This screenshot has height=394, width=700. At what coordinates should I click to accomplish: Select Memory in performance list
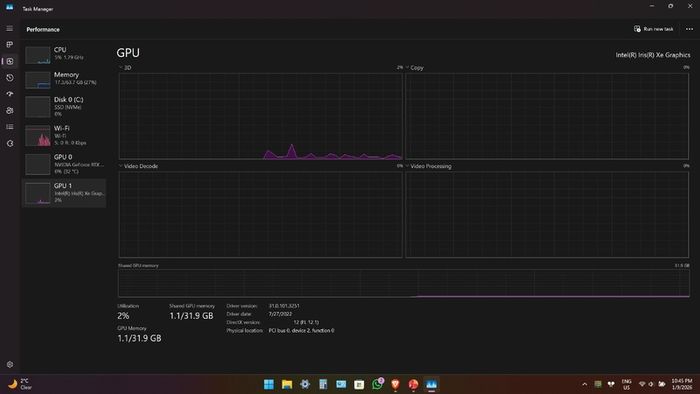(x=64, y=79)
